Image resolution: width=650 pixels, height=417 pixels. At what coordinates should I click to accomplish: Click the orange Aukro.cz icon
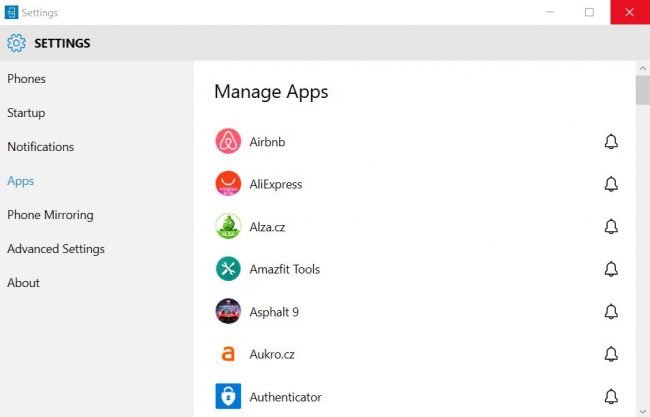[228, 354]
